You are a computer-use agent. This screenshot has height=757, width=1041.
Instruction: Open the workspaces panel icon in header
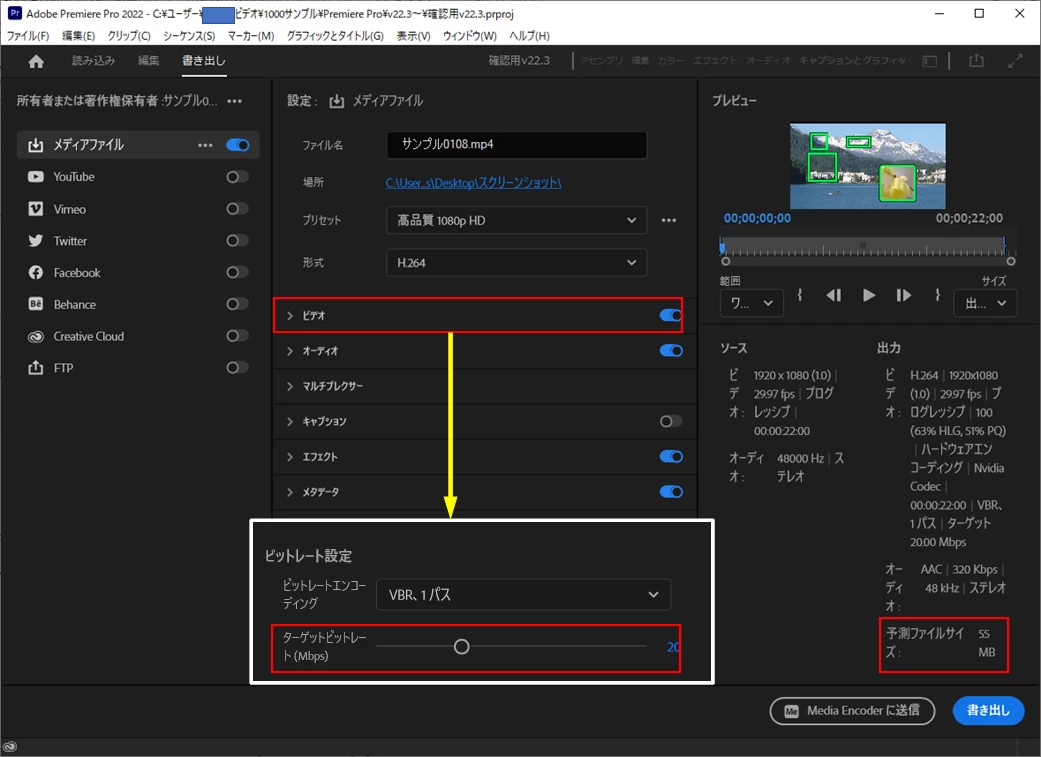click(929, 61)
